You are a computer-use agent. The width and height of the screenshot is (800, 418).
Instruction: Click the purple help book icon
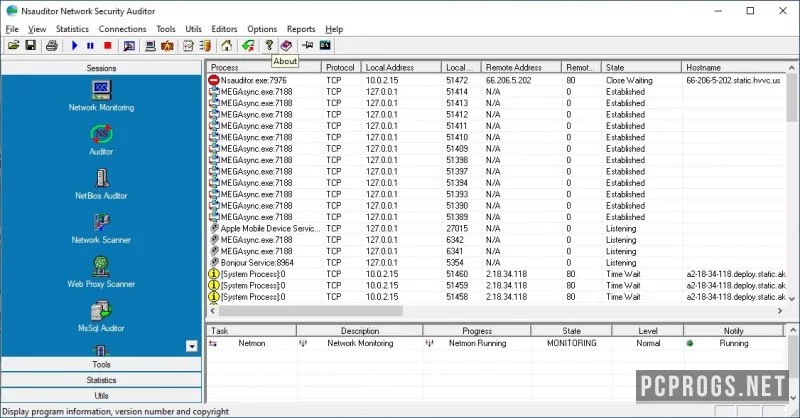coord(286,45)
